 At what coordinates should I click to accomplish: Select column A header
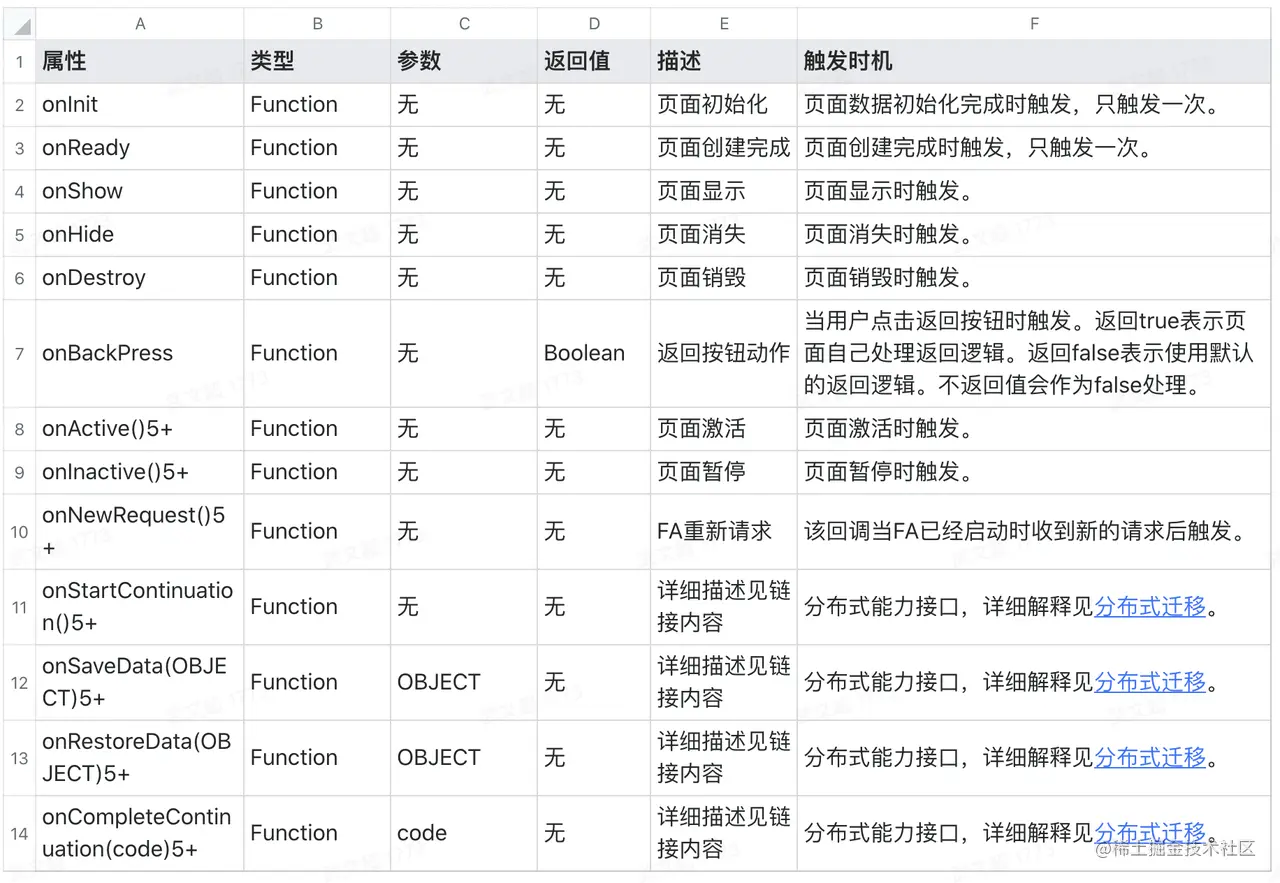tap(140, 24)
